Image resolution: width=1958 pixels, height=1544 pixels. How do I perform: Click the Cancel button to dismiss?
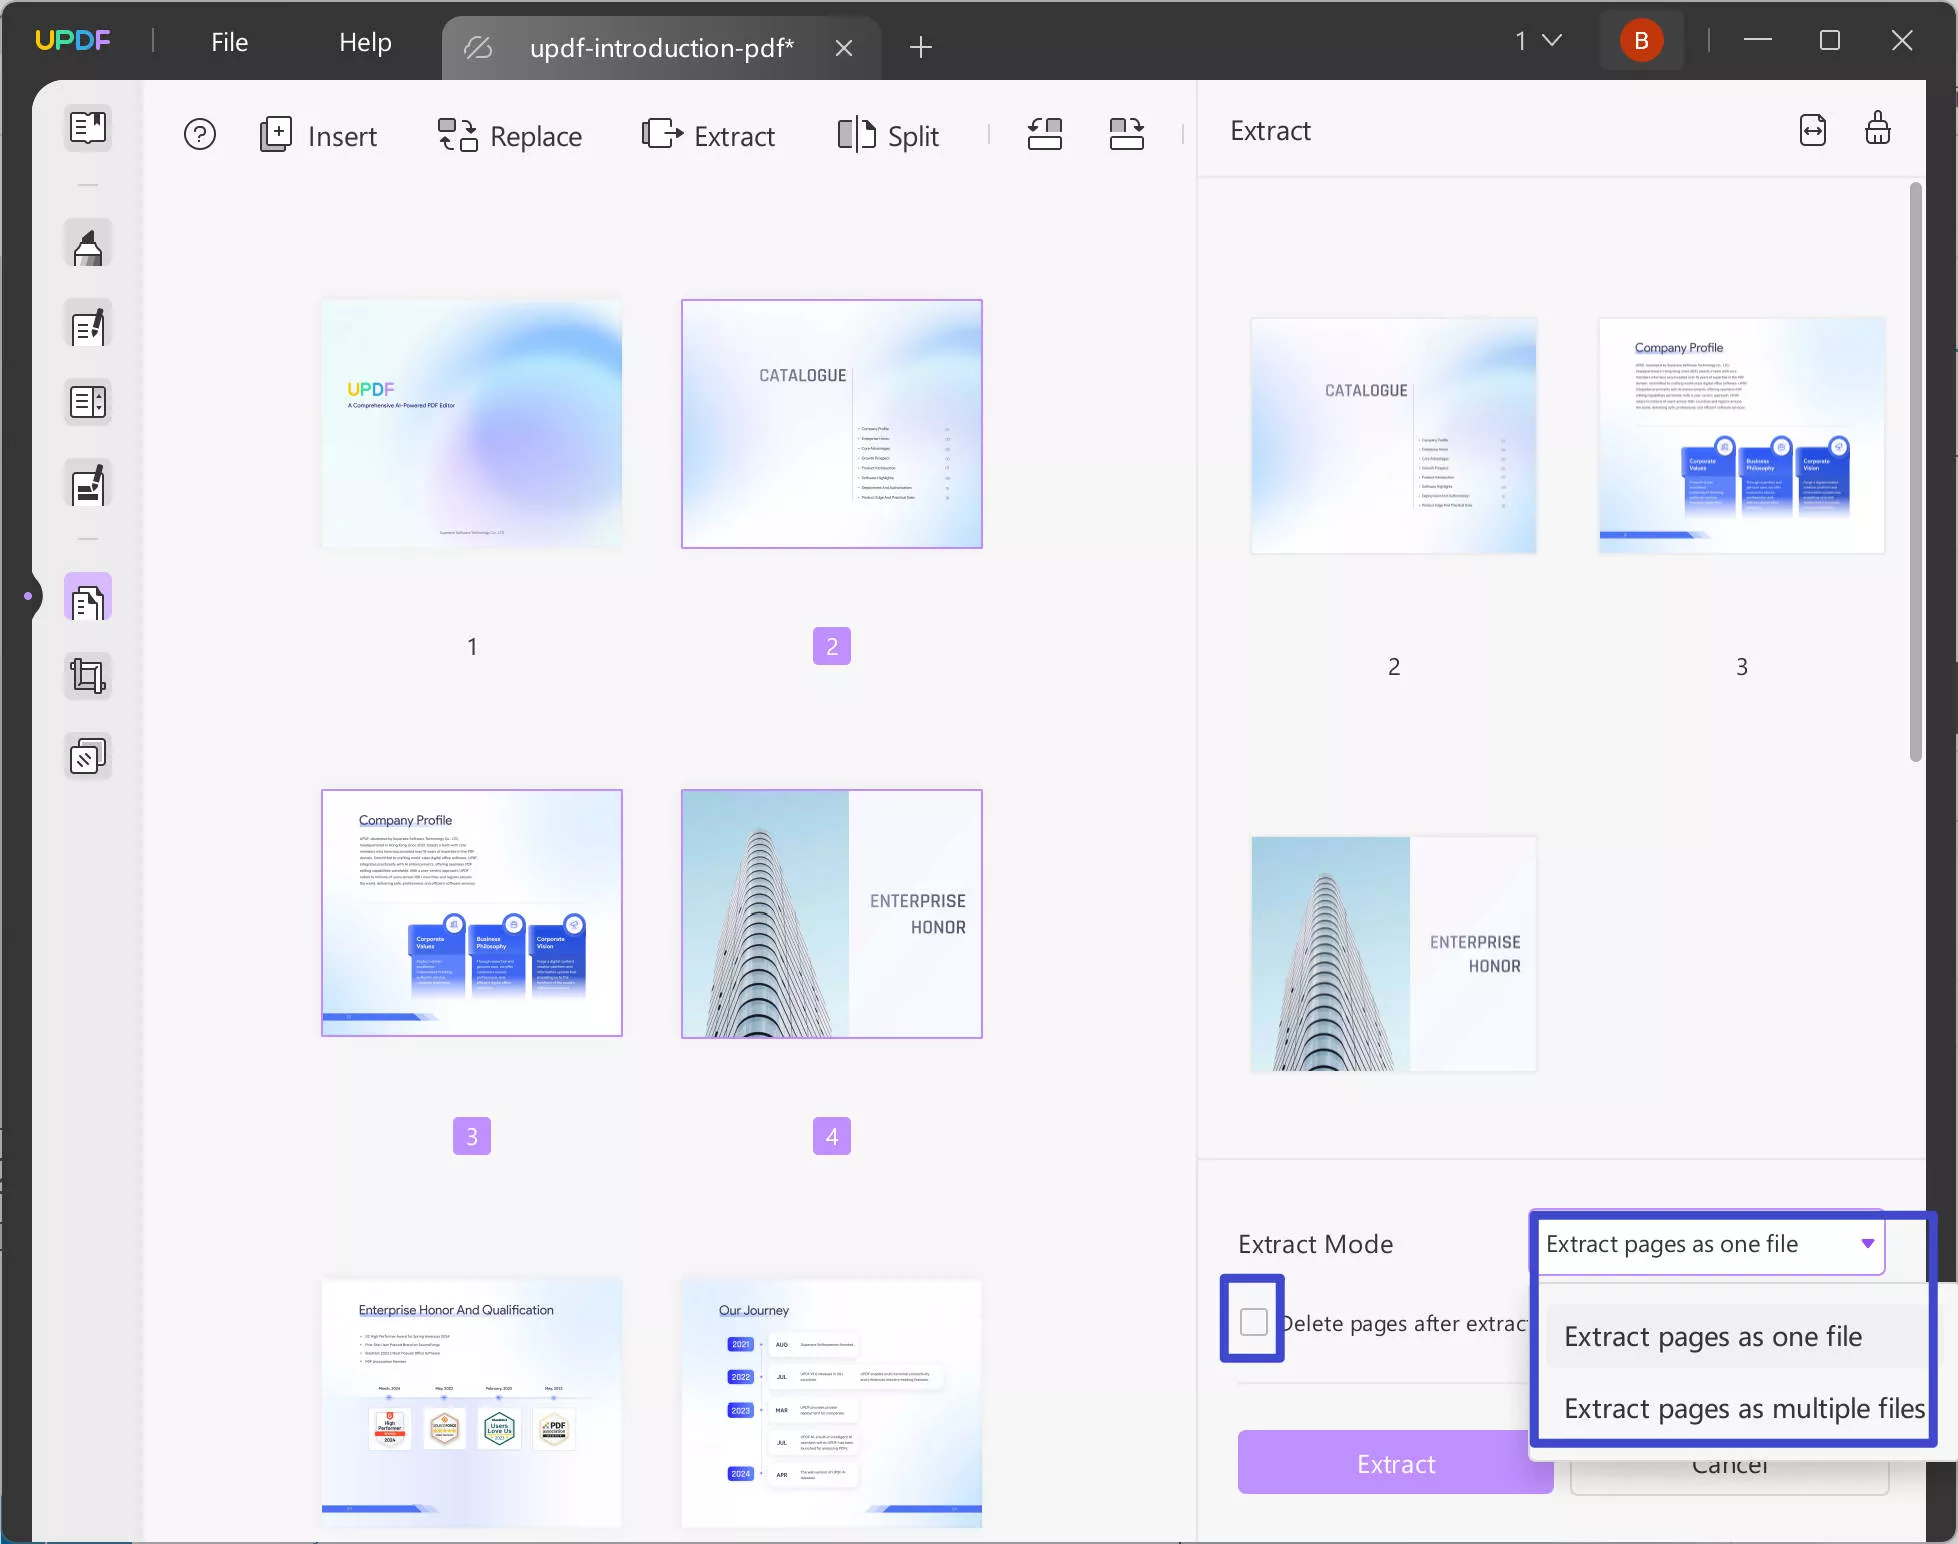(1729, 1463)
